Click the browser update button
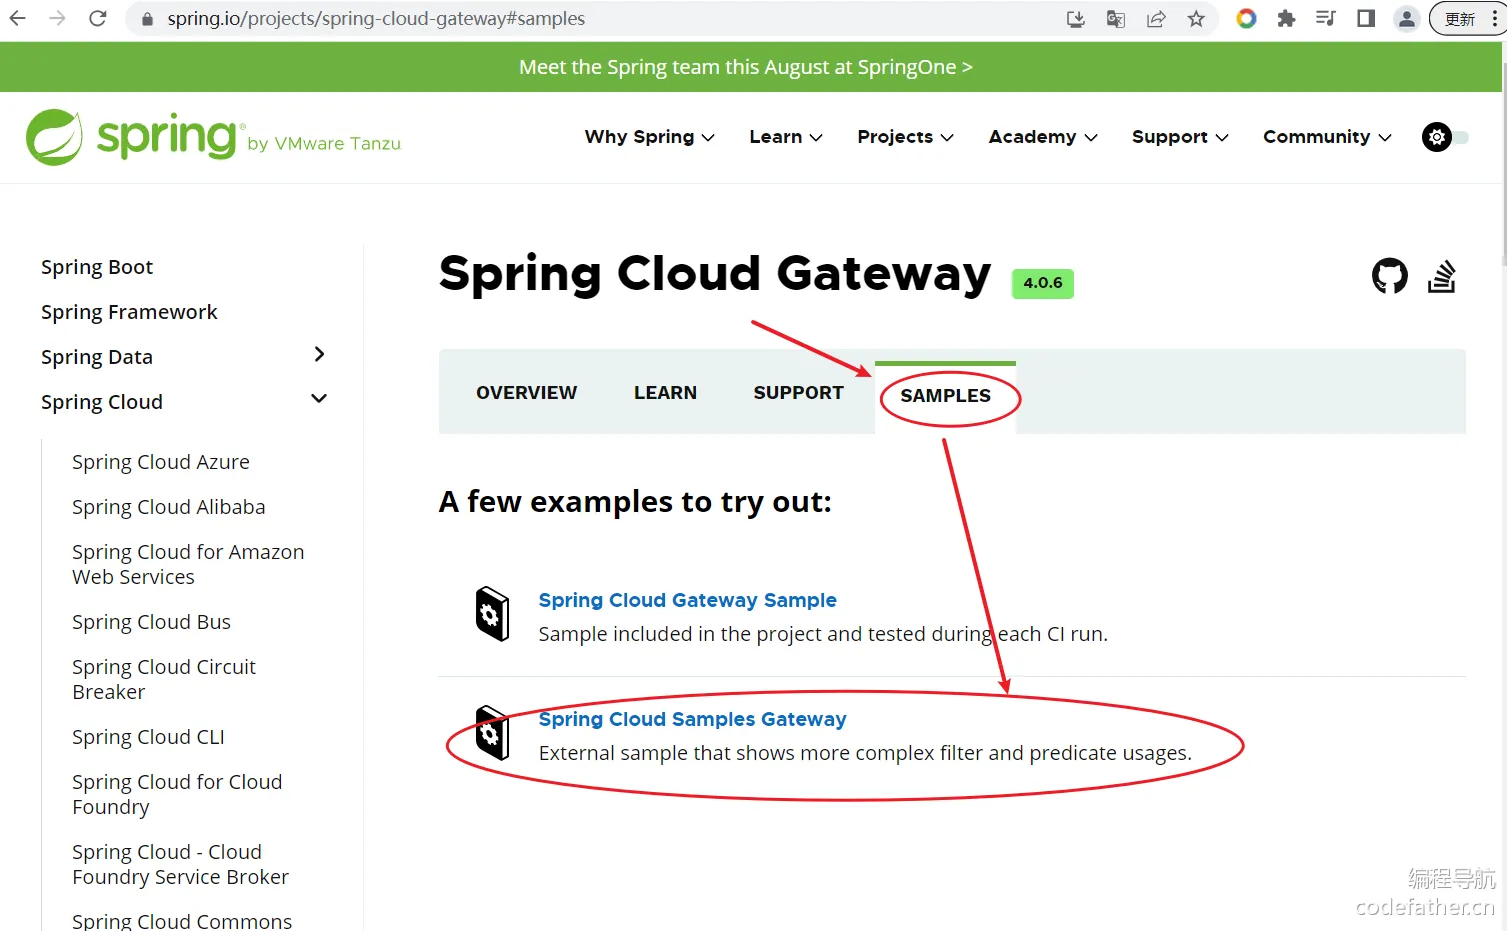The width and height of the screenshot is (1507, 931). [1467, 19]
